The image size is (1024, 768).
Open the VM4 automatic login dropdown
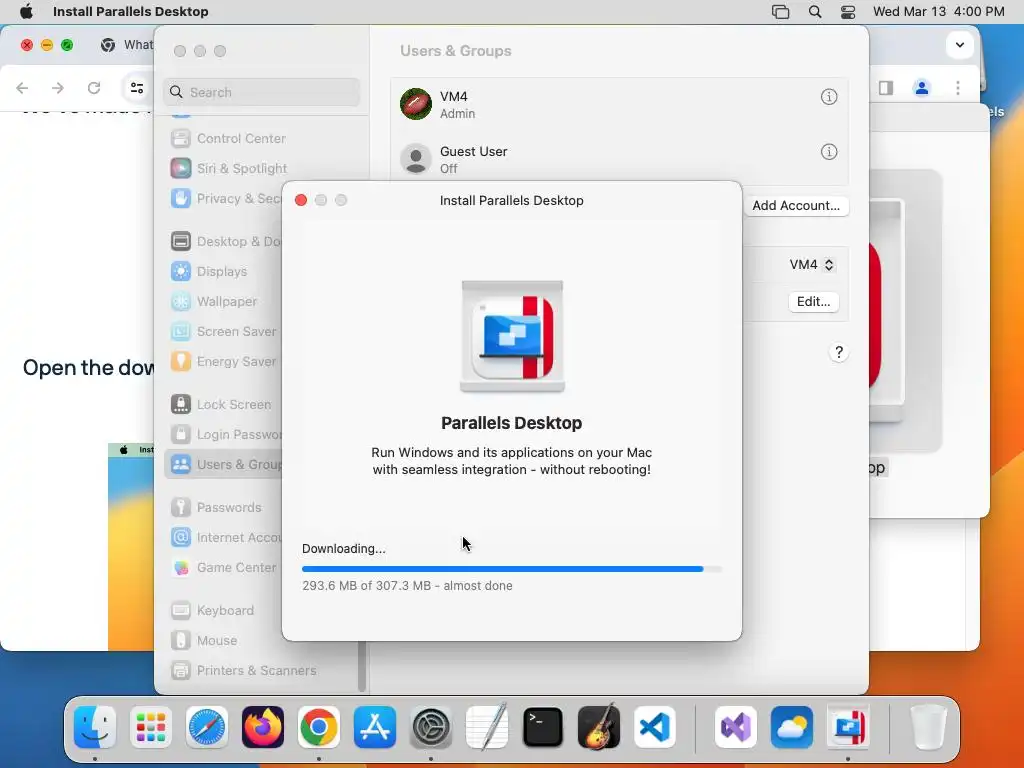pos(811,264)
